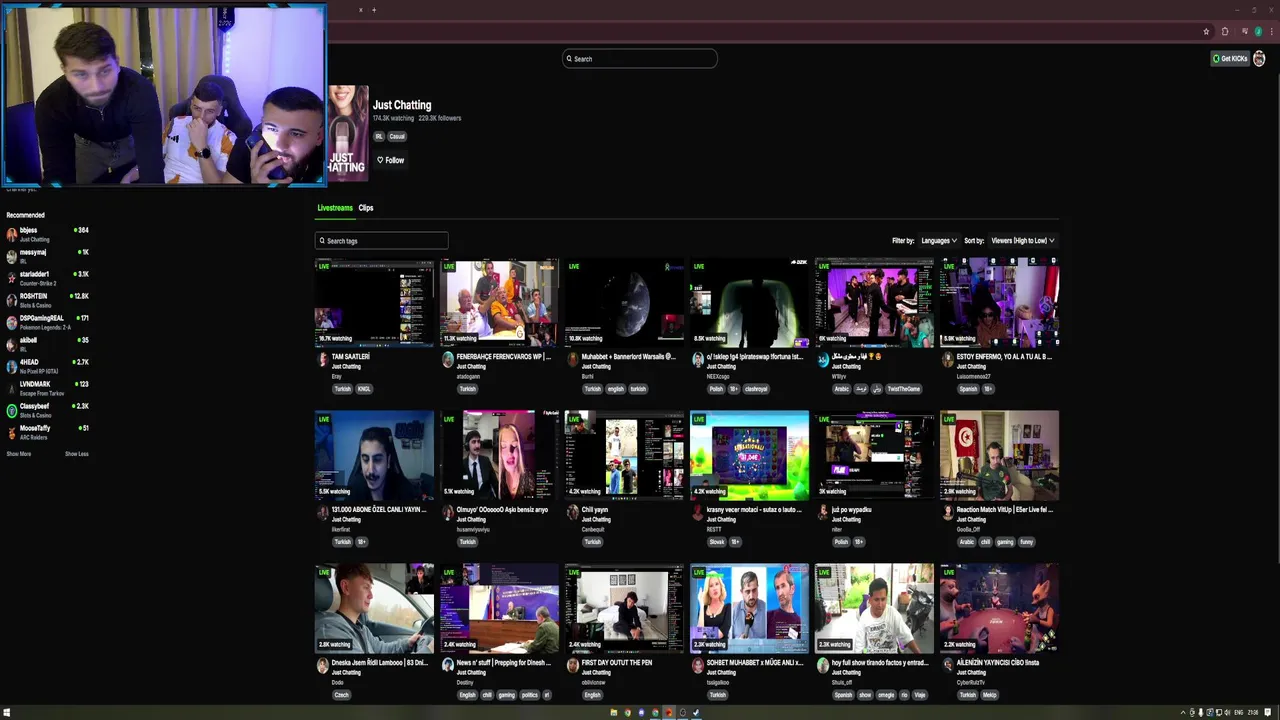Open MooseTaffy avatar in Recommended list
The image size is (1280, 720).
[12, 432]
